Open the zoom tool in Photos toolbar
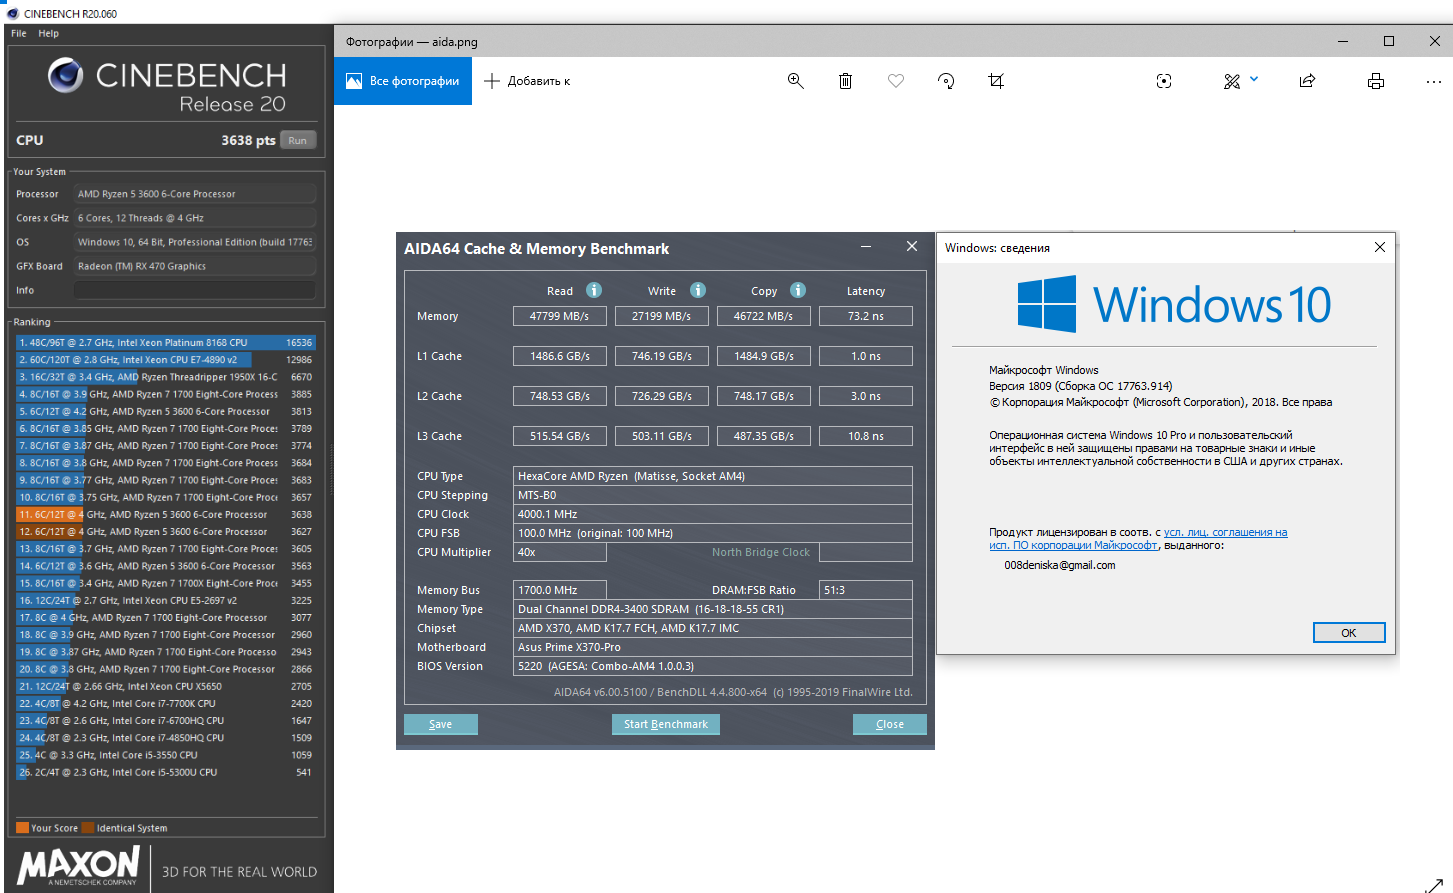The width and height of the screenshot is (1453, 893). coord(796,81)
